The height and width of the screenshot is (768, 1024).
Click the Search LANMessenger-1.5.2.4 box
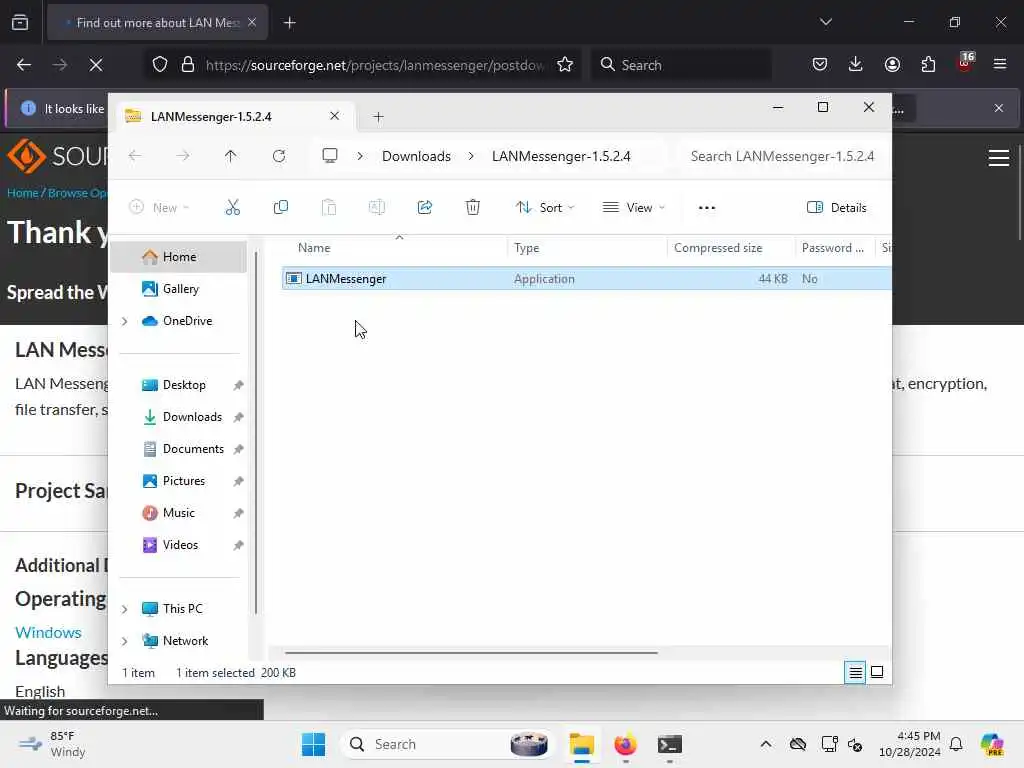click(782, 156)
